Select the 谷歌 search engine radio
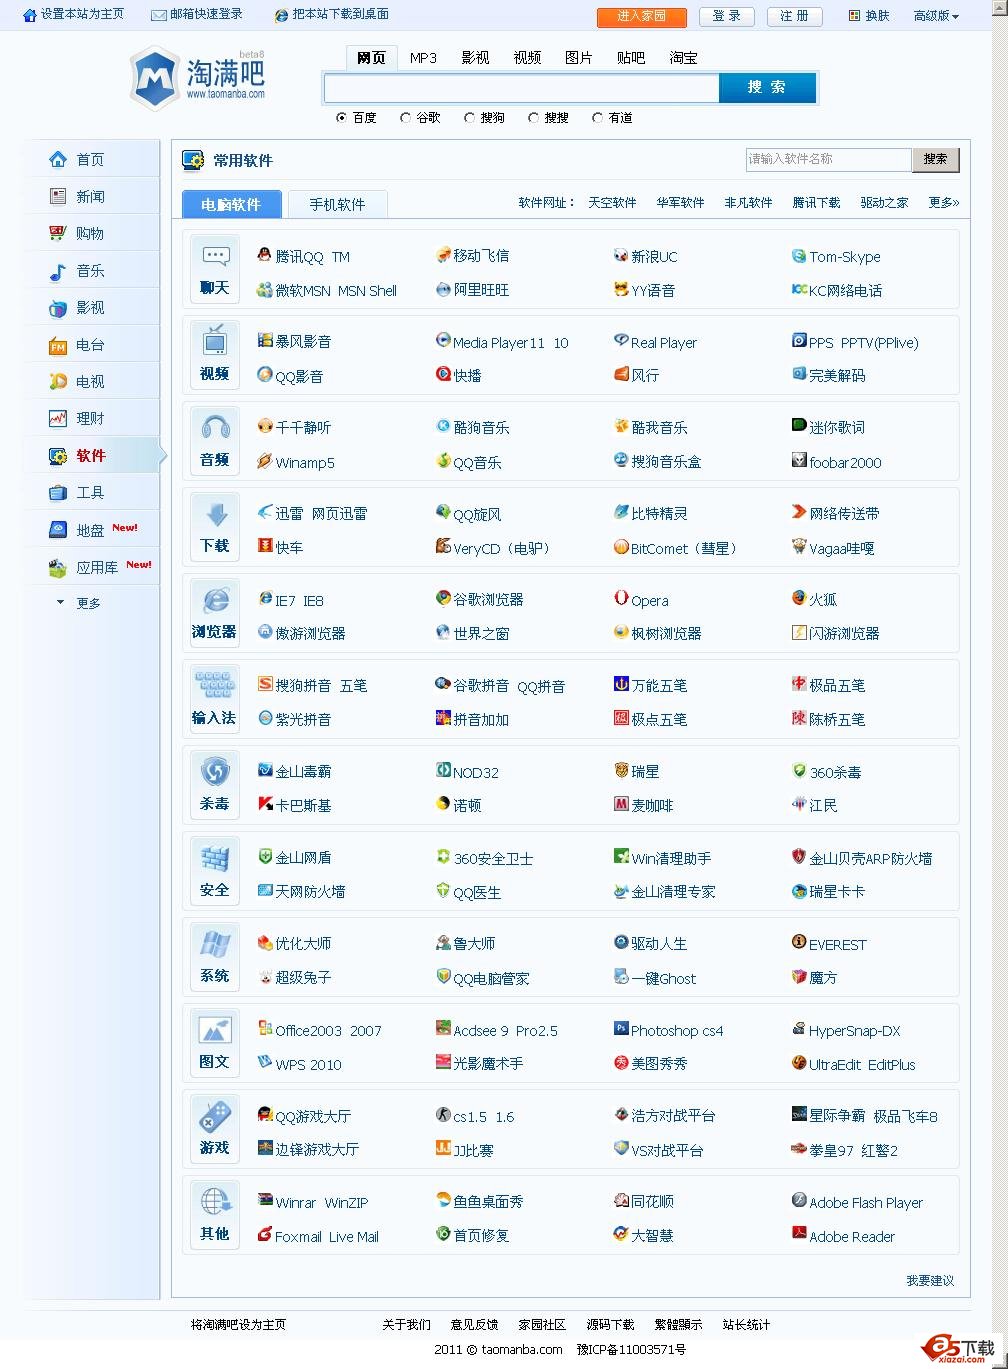This screenshot has width=1008, height=1369. [x=405, y=118]
